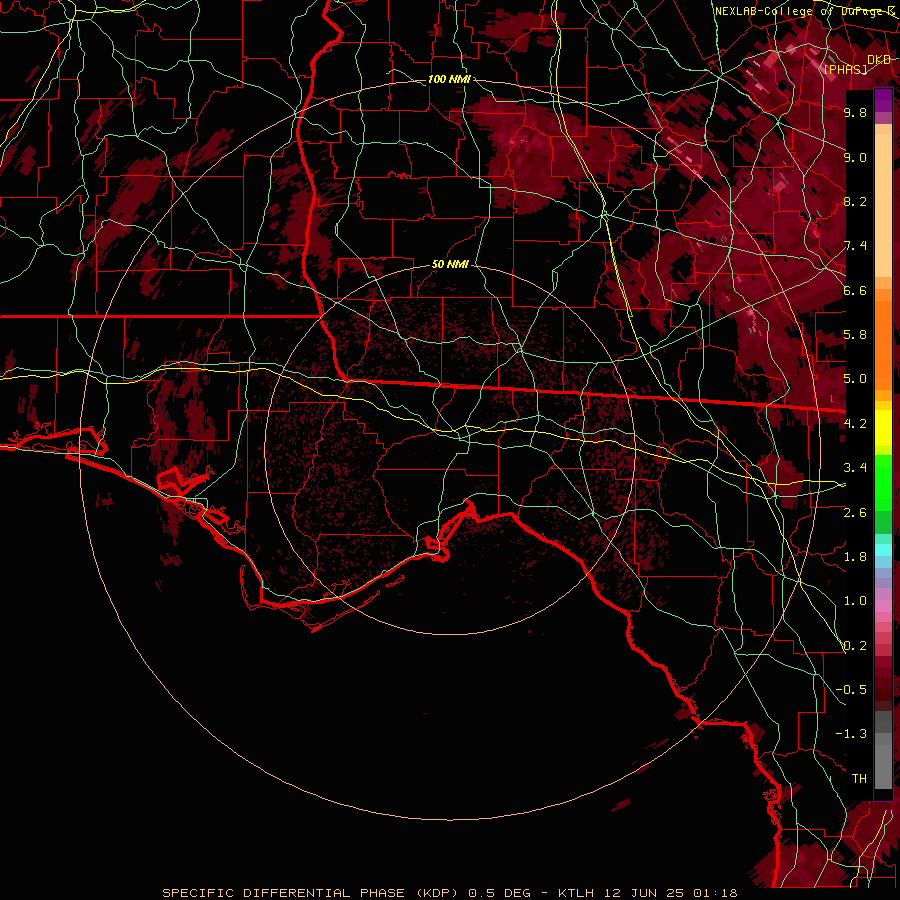Click the "0.5 DEG" elevation text

pos(499,893)
